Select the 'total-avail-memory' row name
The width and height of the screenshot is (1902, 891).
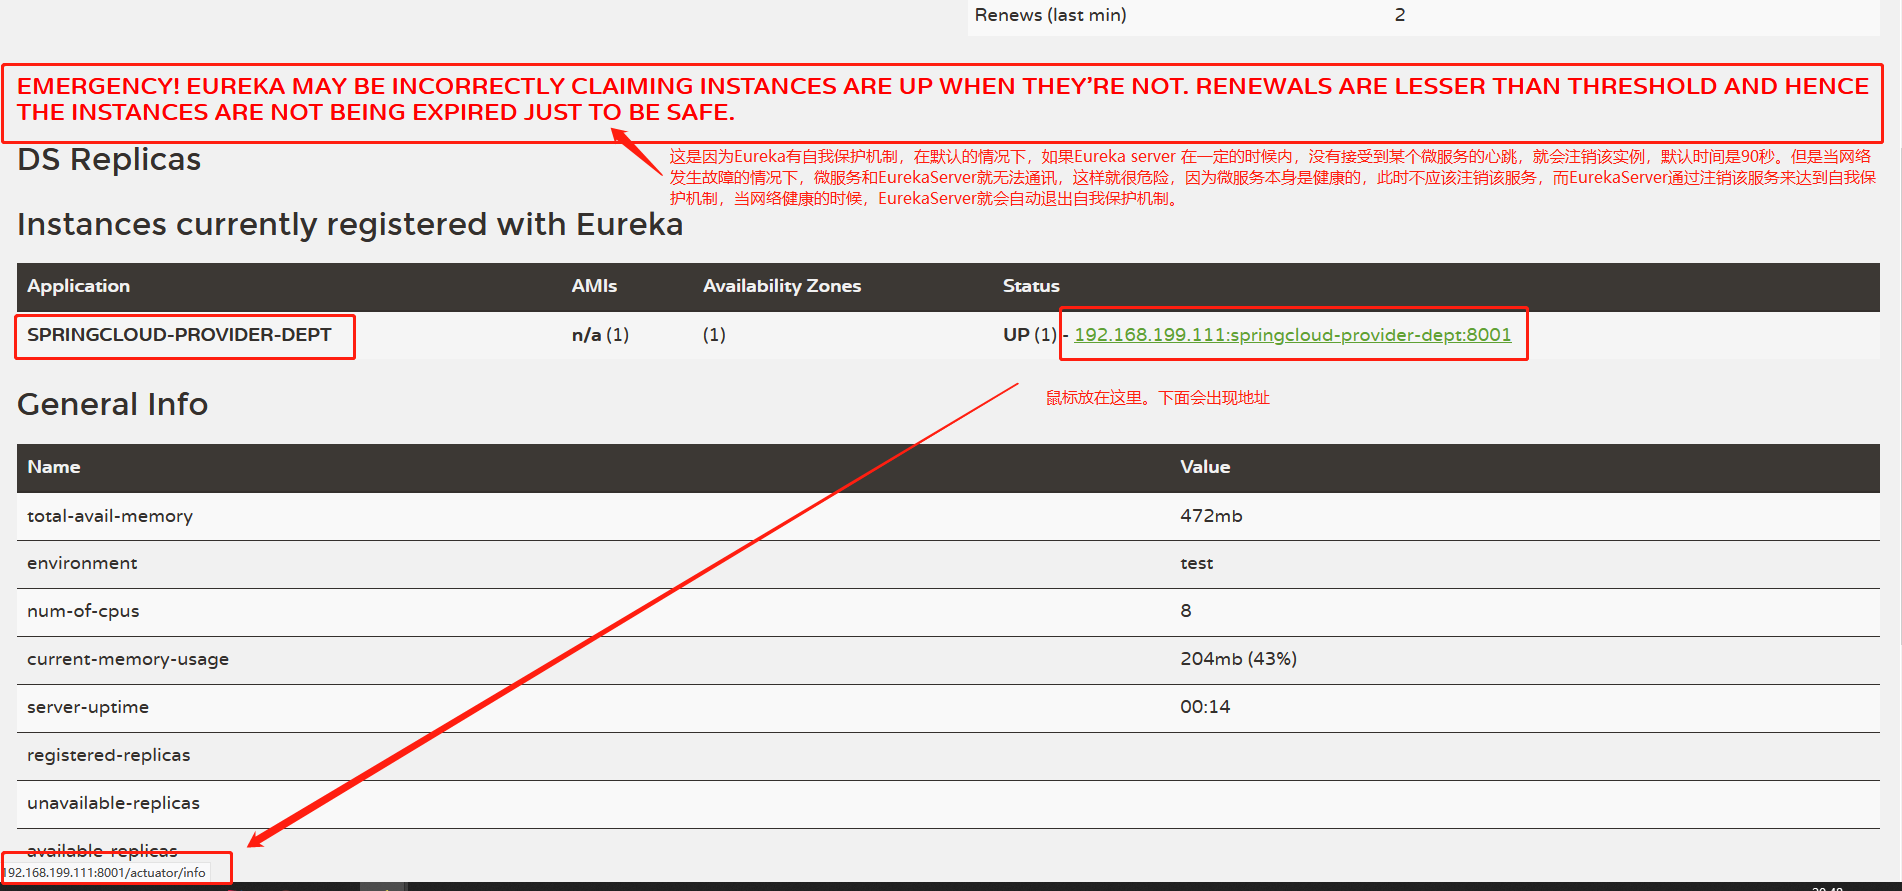tap(110, 516)
